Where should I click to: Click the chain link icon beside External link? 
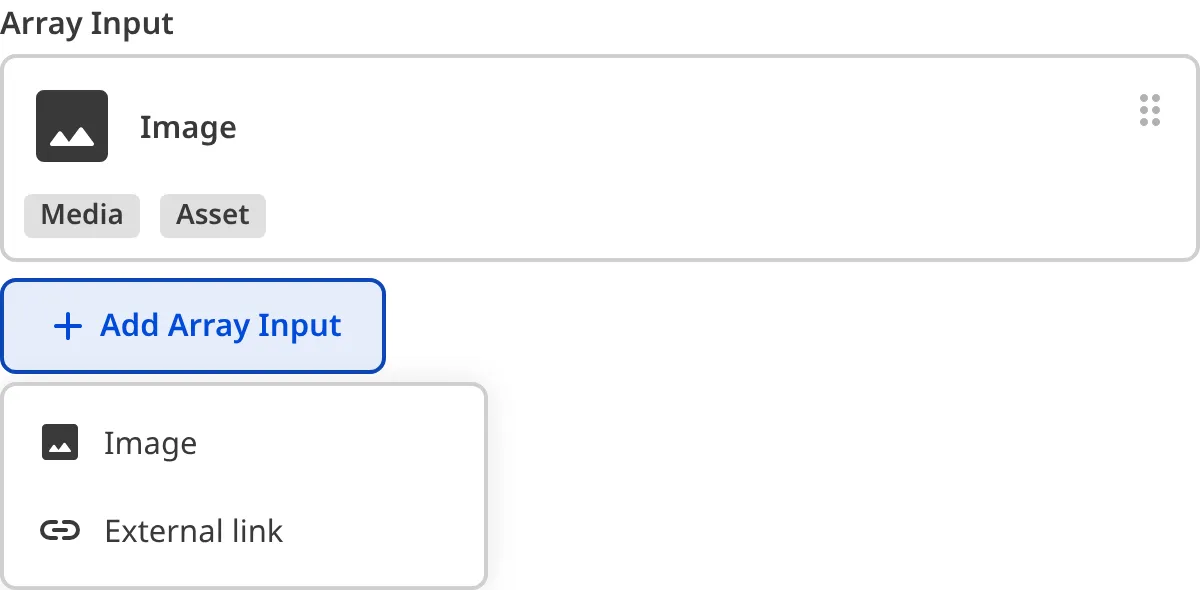point(59,530)
